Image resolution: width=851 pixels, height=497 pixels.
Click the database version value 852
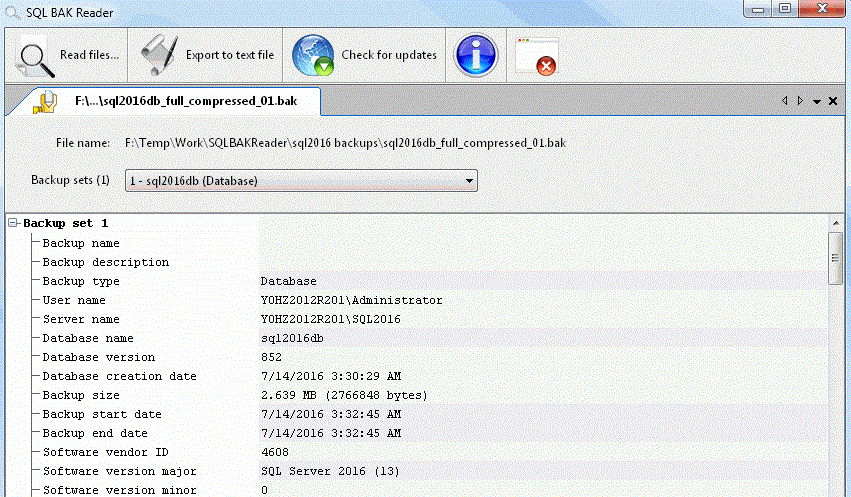[x=271, y=357]
